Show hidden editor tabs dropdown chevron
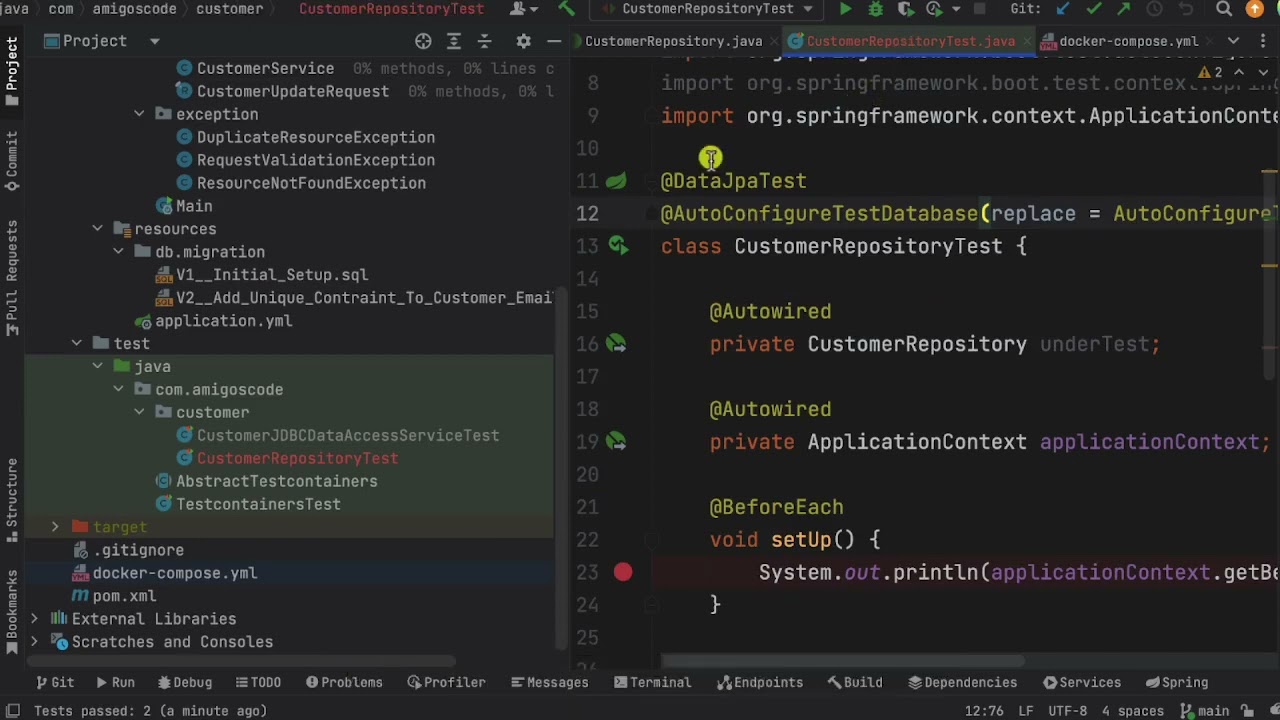Screen dimensions: 1280x720 click(1233, 41)
